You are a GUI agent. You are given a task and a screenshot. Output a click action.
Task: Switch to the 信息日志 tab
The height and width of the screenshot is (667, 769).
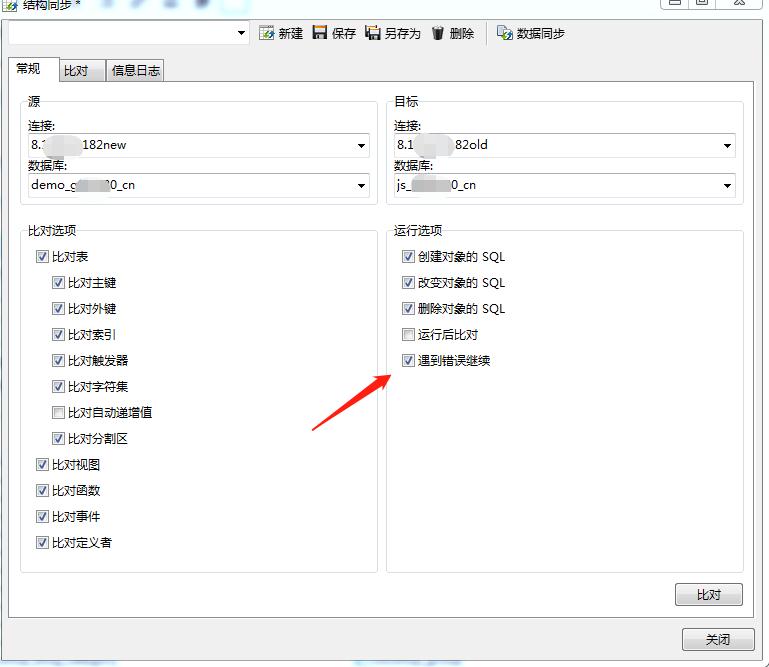(136, 71)
